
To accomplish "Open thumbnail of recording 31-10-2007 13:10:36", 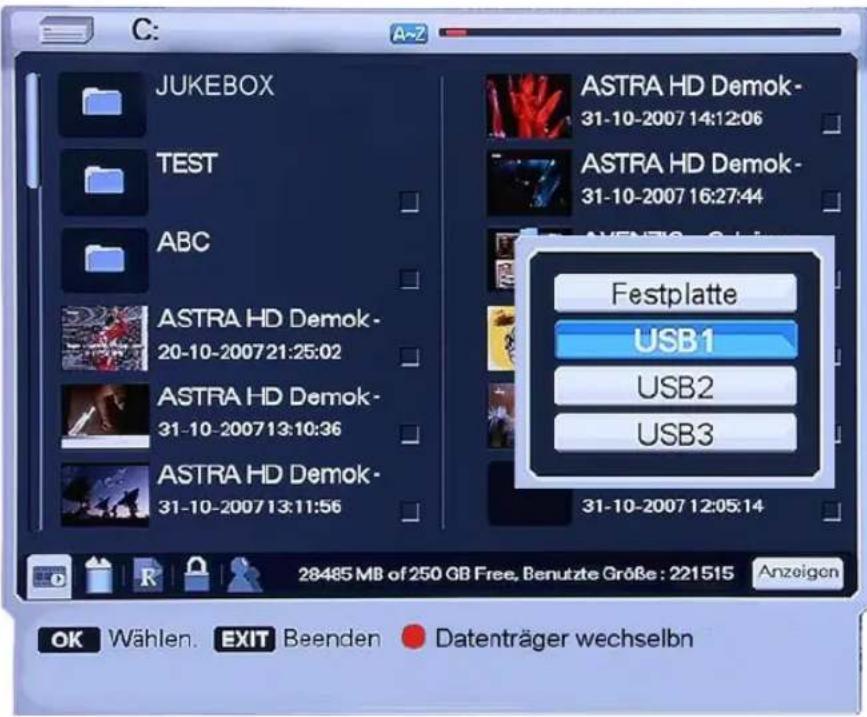I will click(105, 416).
